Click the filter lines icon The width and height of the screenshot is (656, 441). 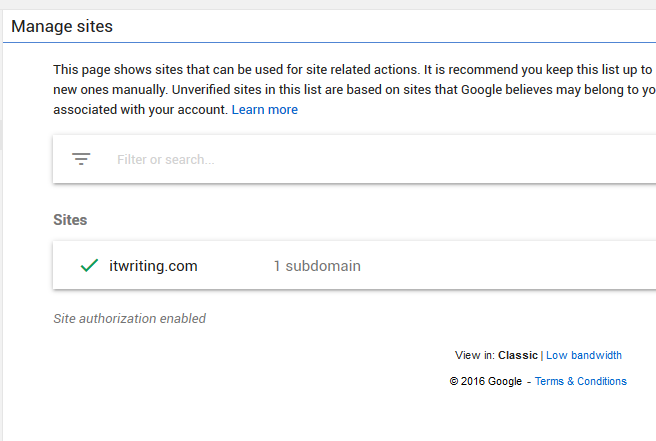[x=82, y=159]
